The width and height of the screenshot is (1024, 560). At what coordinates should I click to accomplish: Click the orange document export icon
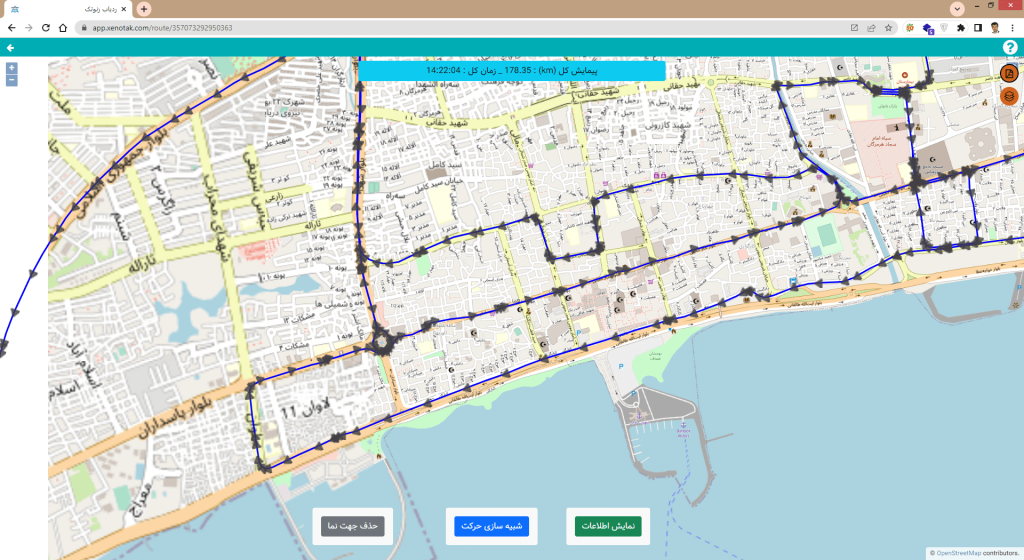coord(1009,74)
